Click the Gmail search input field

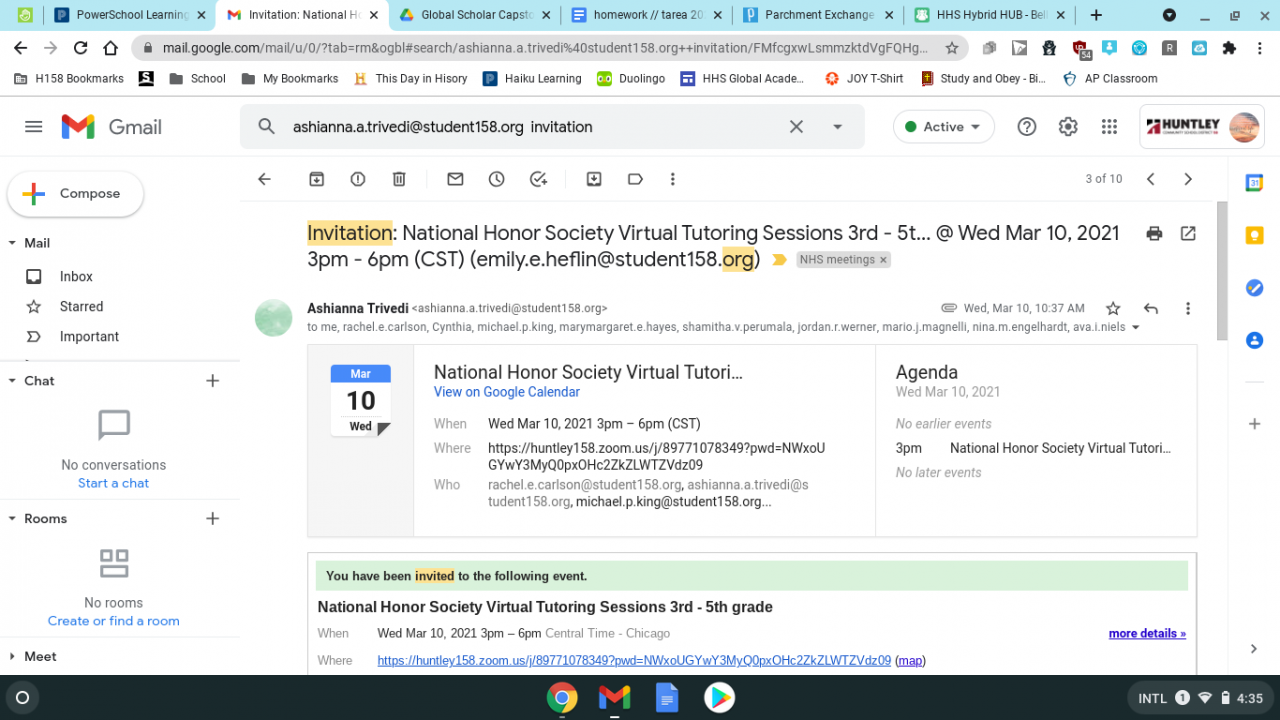pos(530,127)
